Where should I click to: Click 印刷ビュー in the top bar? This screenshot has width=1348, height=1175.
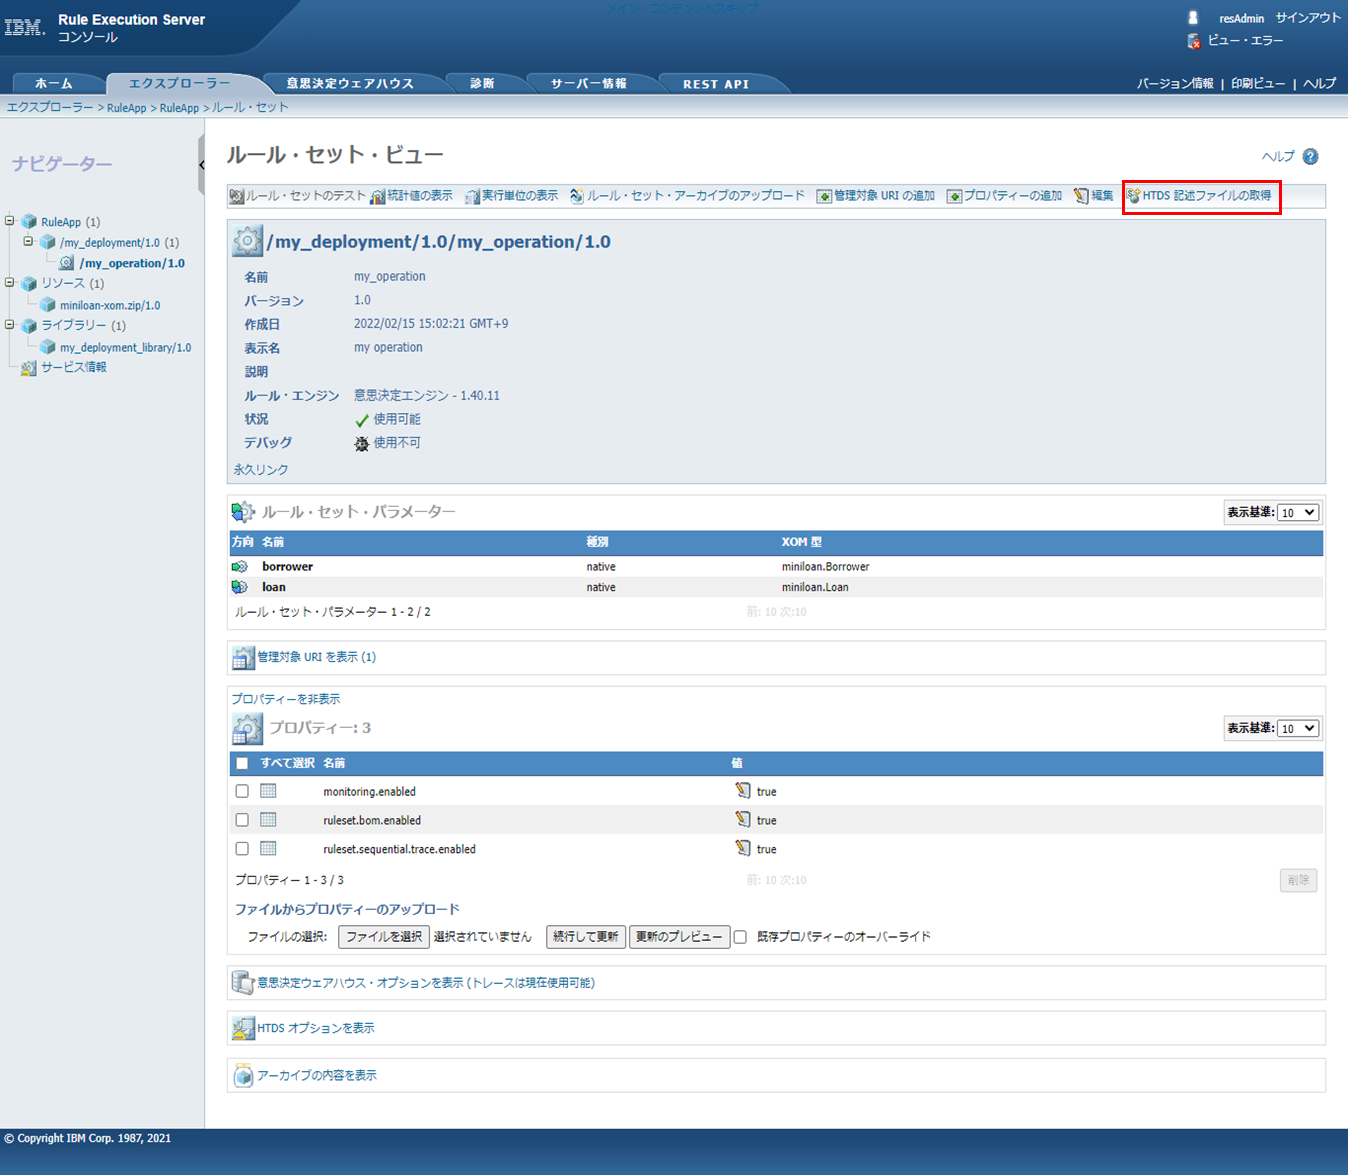1258,84
